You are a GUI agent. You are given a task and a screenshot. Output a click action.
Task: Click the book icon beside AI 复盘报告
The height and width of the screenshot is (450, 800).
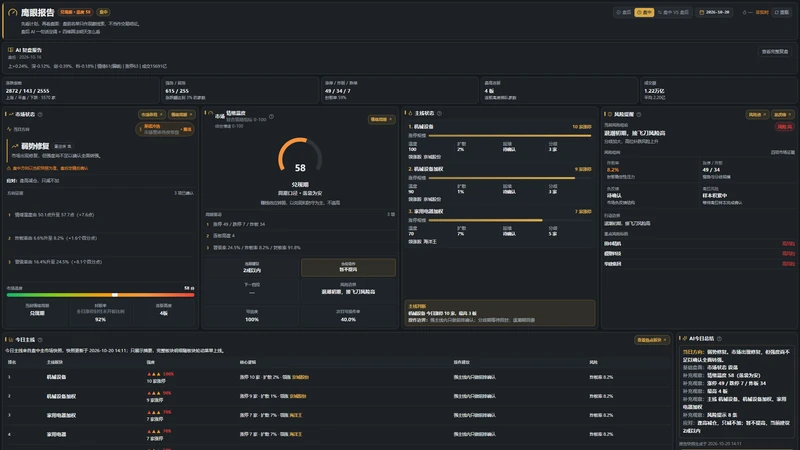[10, 50]
